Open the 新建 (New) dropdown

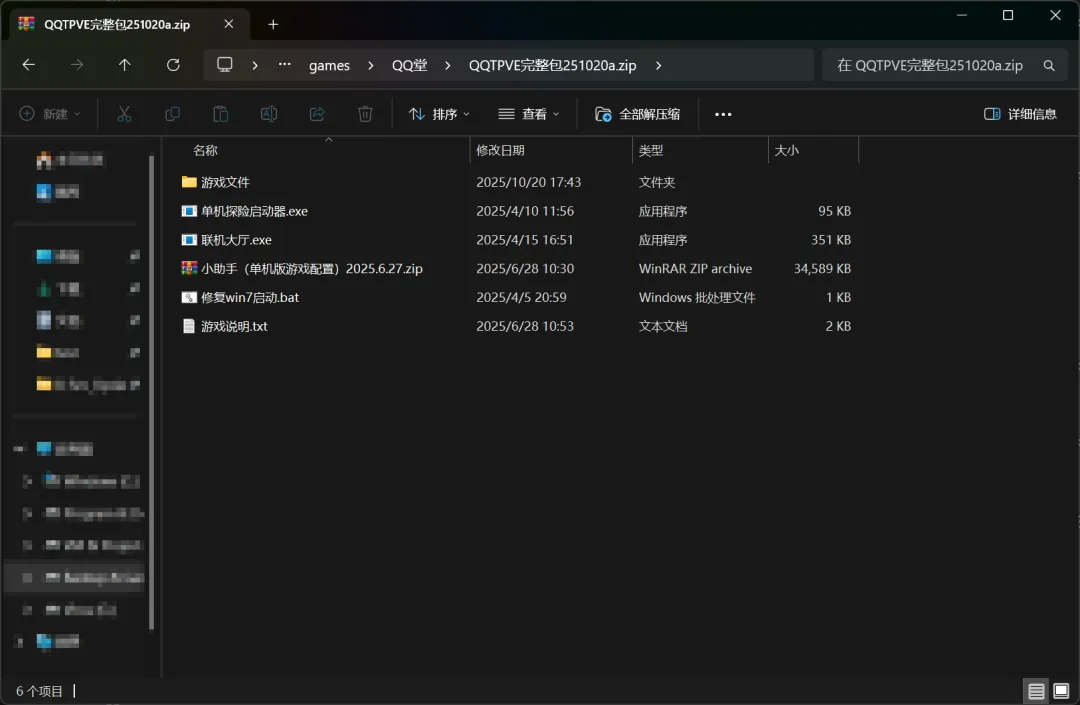[50, 114]
